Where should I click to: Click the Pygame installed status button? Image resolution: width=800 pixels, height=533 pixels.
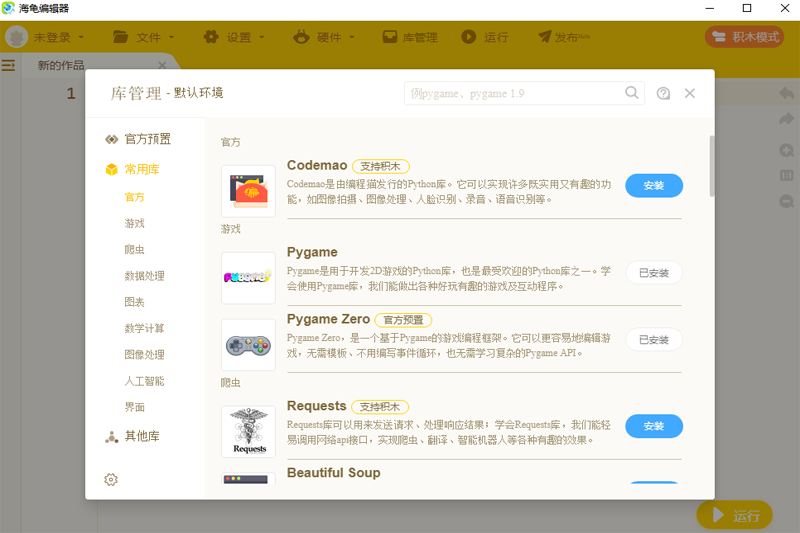653,273
